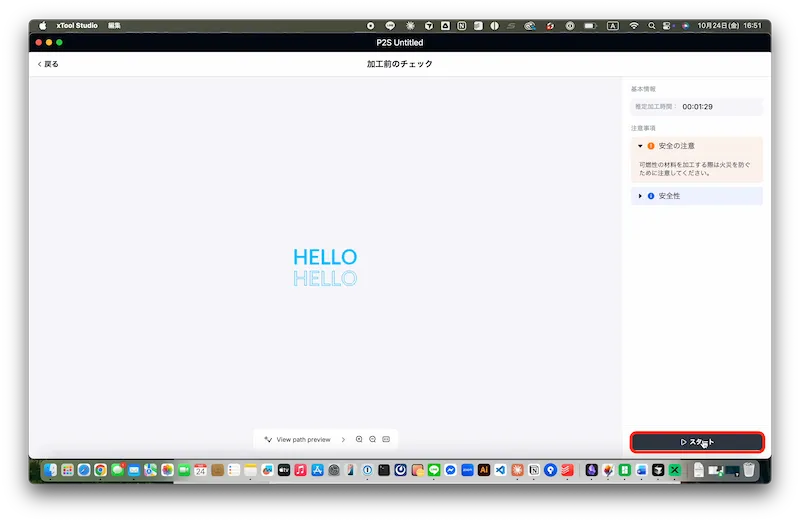Click the orange warning icon beside 安全の注意

[651, 146]
